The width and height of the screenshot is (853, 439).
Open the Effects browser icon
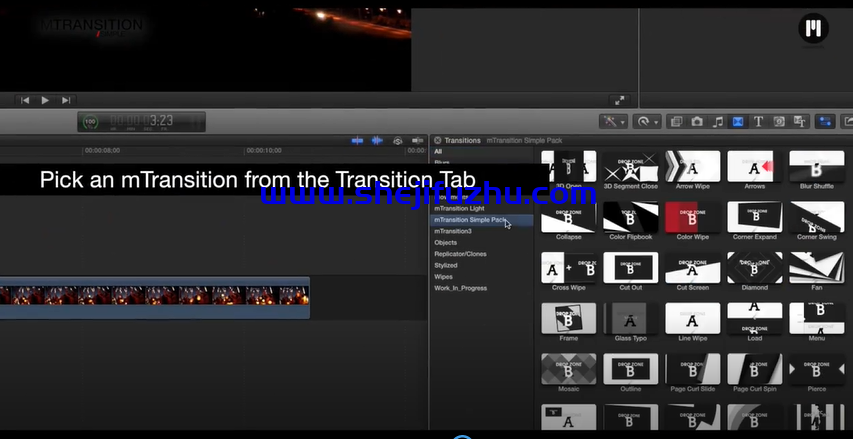tap(676, 122)
